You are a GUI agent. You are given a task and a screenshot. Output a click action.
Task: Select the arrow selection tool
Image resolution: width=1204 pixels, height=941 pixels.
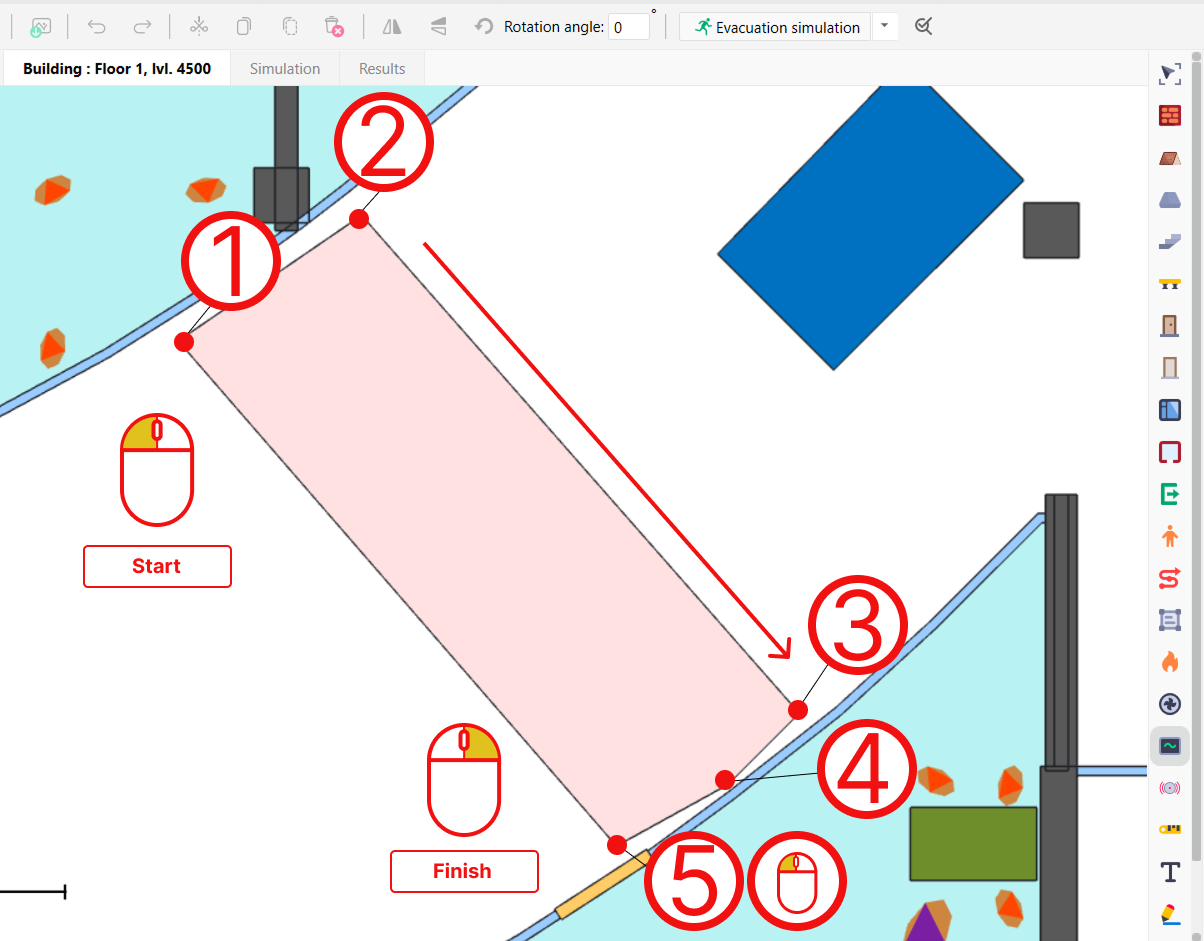(1170, 74)
